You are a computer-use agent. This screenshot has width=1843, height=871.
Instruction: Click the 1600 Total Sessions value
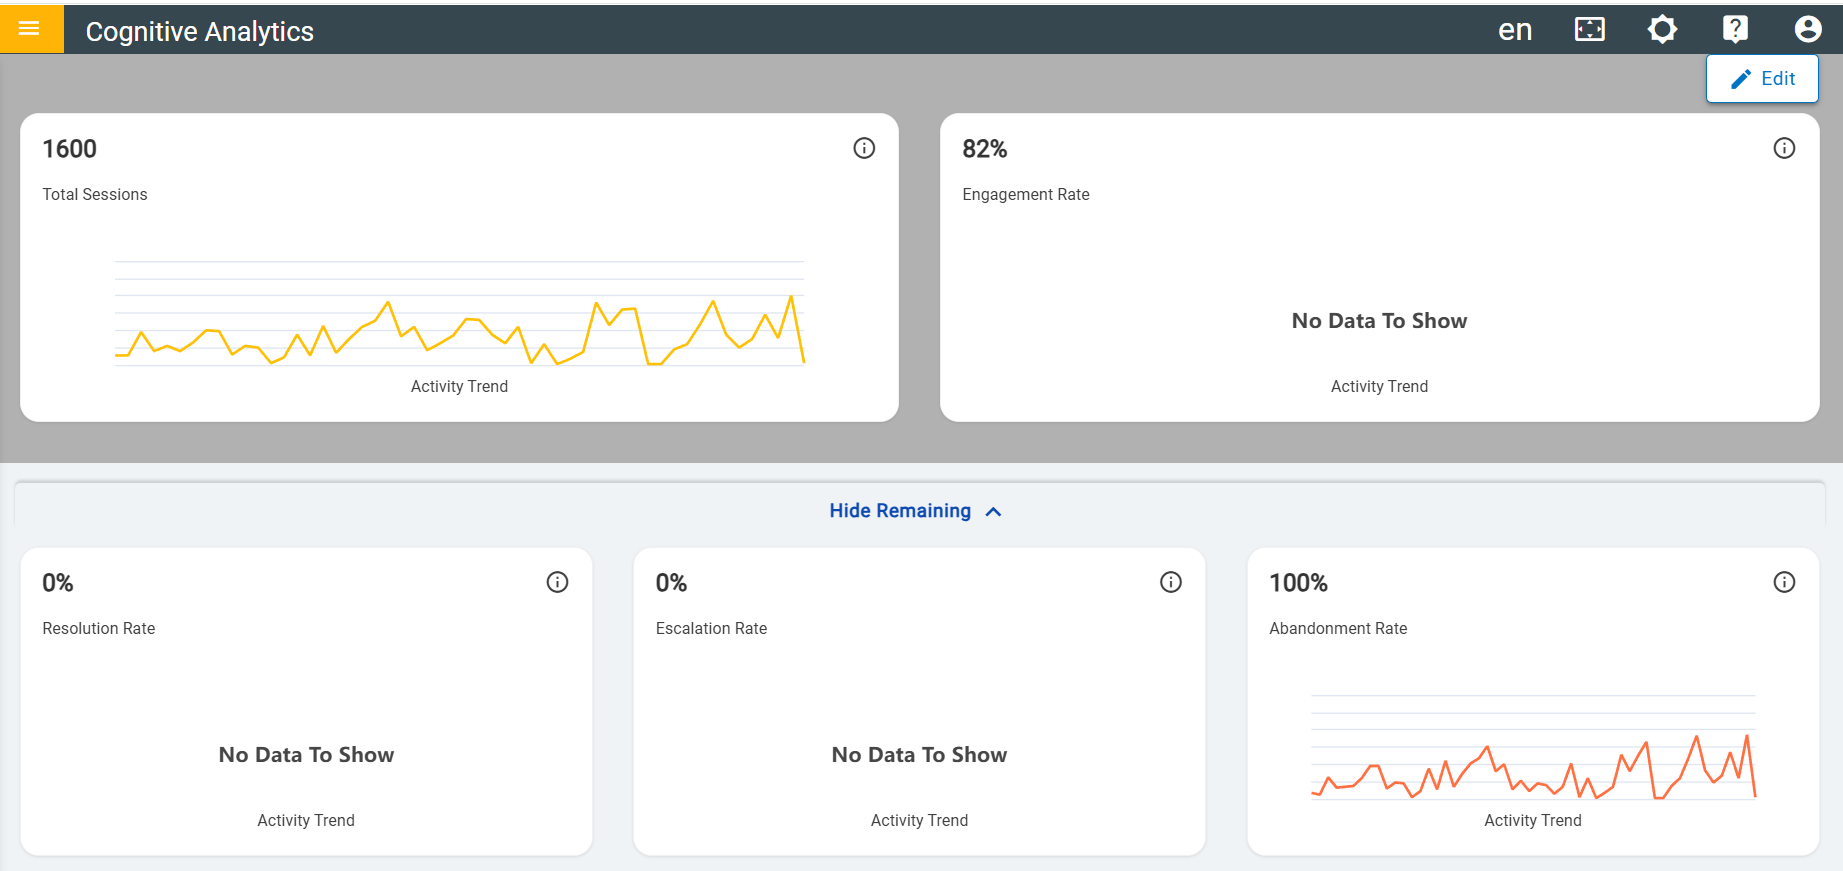click(x=70, y=149)
